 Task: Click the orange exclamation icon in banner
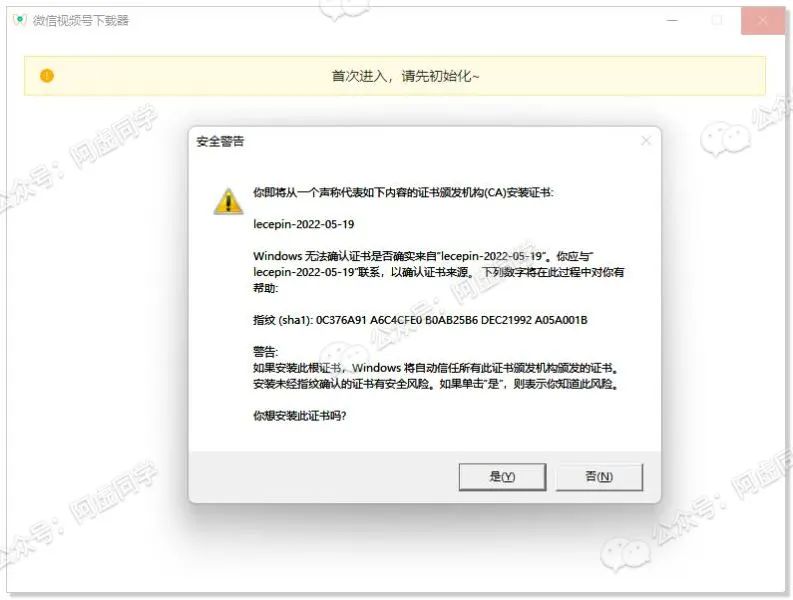(x=47, y=76)
